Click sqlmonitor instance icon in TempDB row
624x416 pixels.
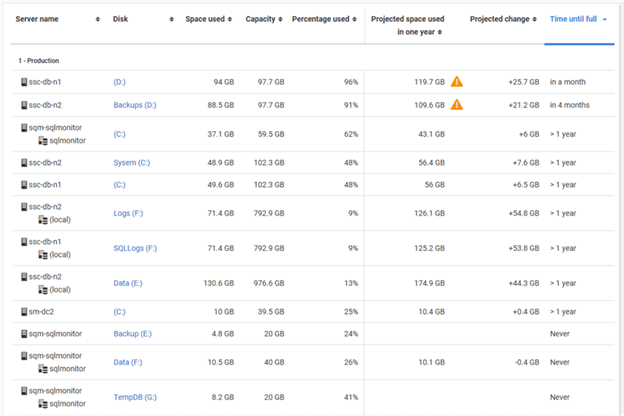43,404
